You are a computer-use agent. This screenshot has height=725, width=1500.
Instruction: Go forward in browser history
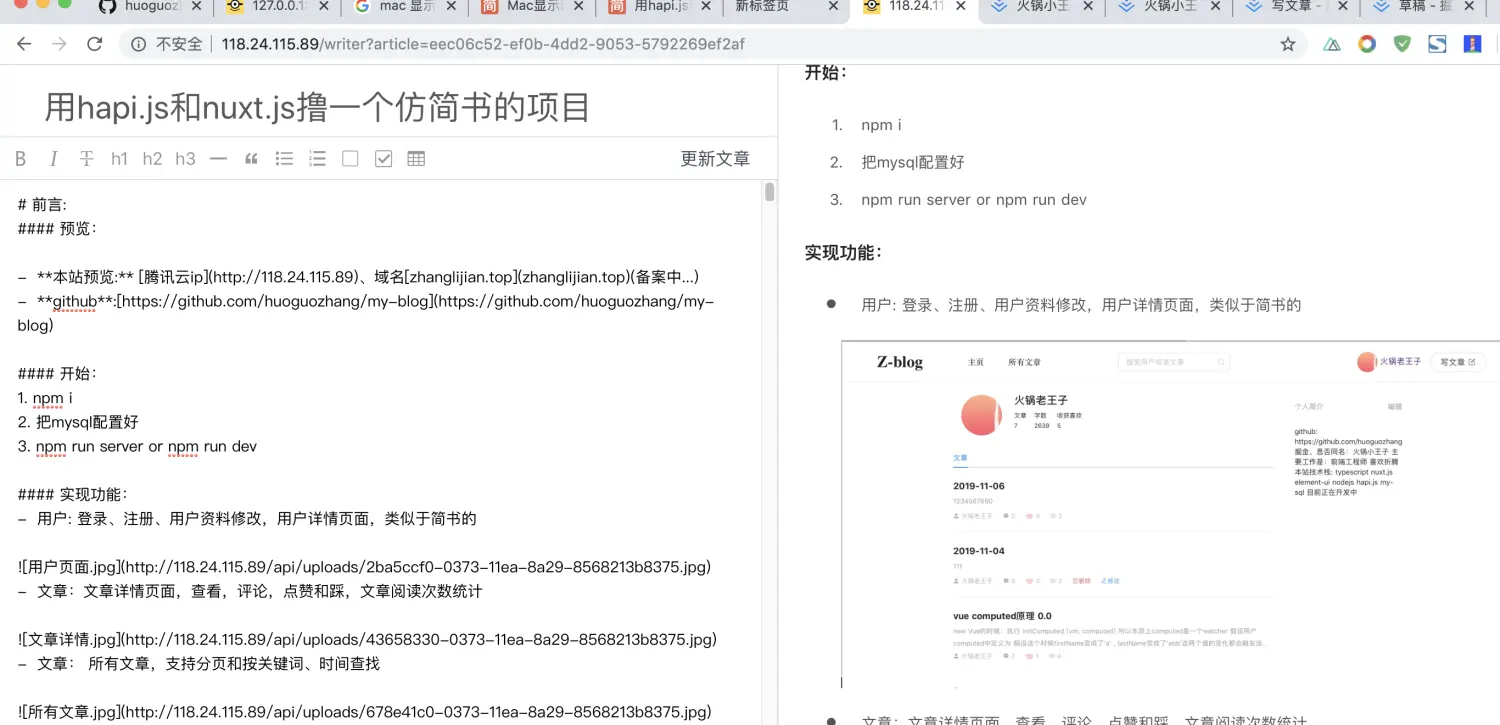pos(59,44)
